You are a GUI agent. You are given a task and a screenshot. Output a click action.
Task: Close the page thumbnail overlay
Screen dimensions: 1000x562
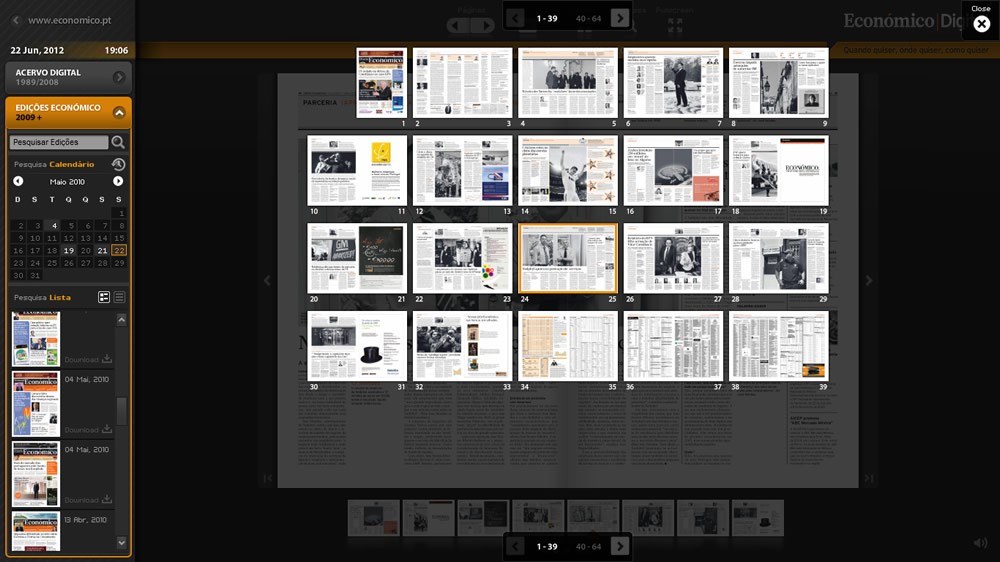[982, 24]
